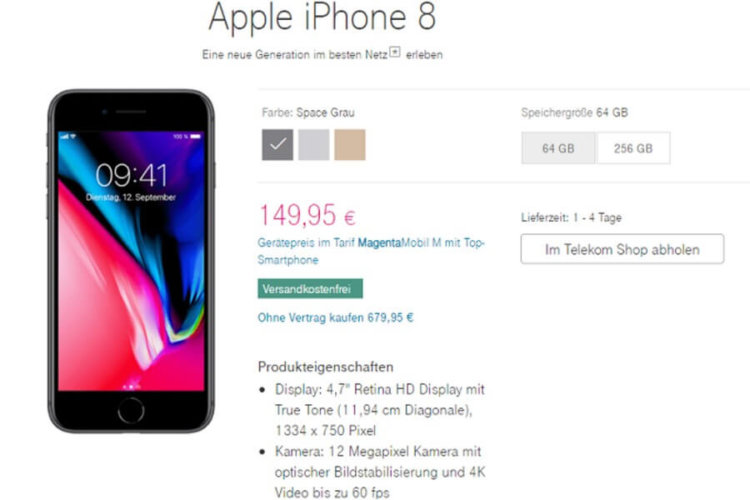Click the checkmark on the grey swatch
Screen dimensions: 750x500
click(x=278, y=144)
